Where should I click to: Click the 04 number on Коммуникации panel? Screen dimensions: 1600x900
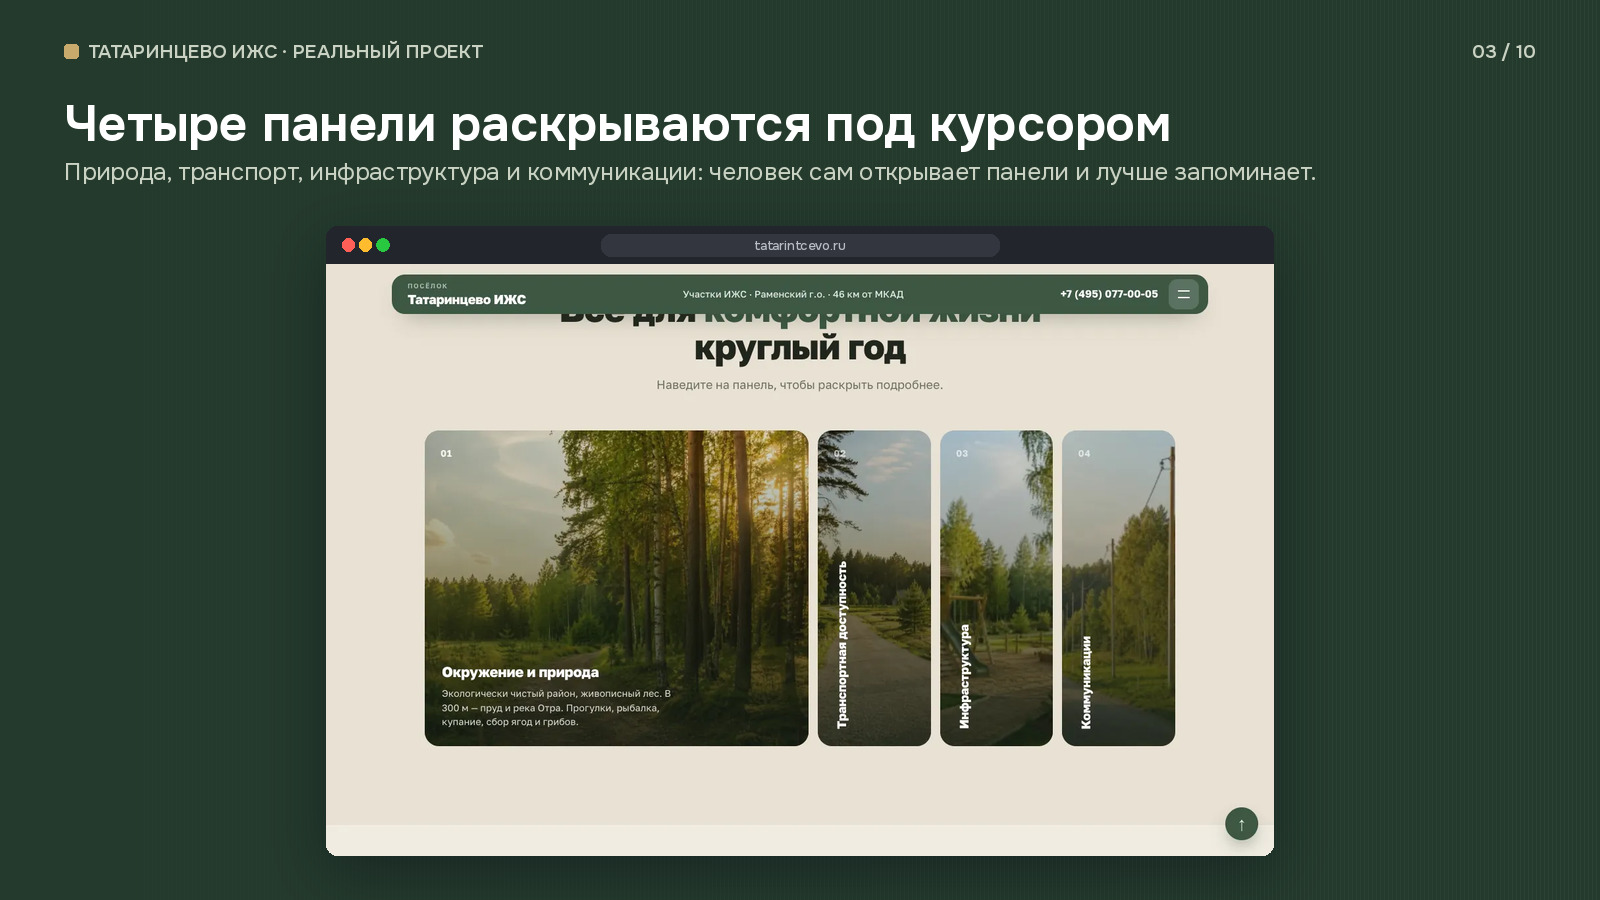(x=1084, y=453)
